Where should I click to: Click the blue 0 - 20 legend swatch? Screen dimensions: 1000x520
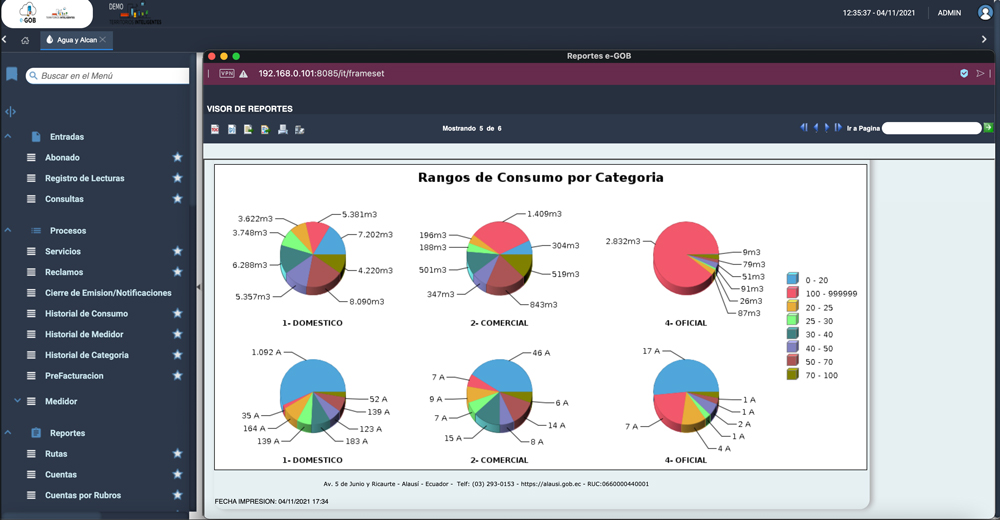pyautogui.click(x=792, y=280)
